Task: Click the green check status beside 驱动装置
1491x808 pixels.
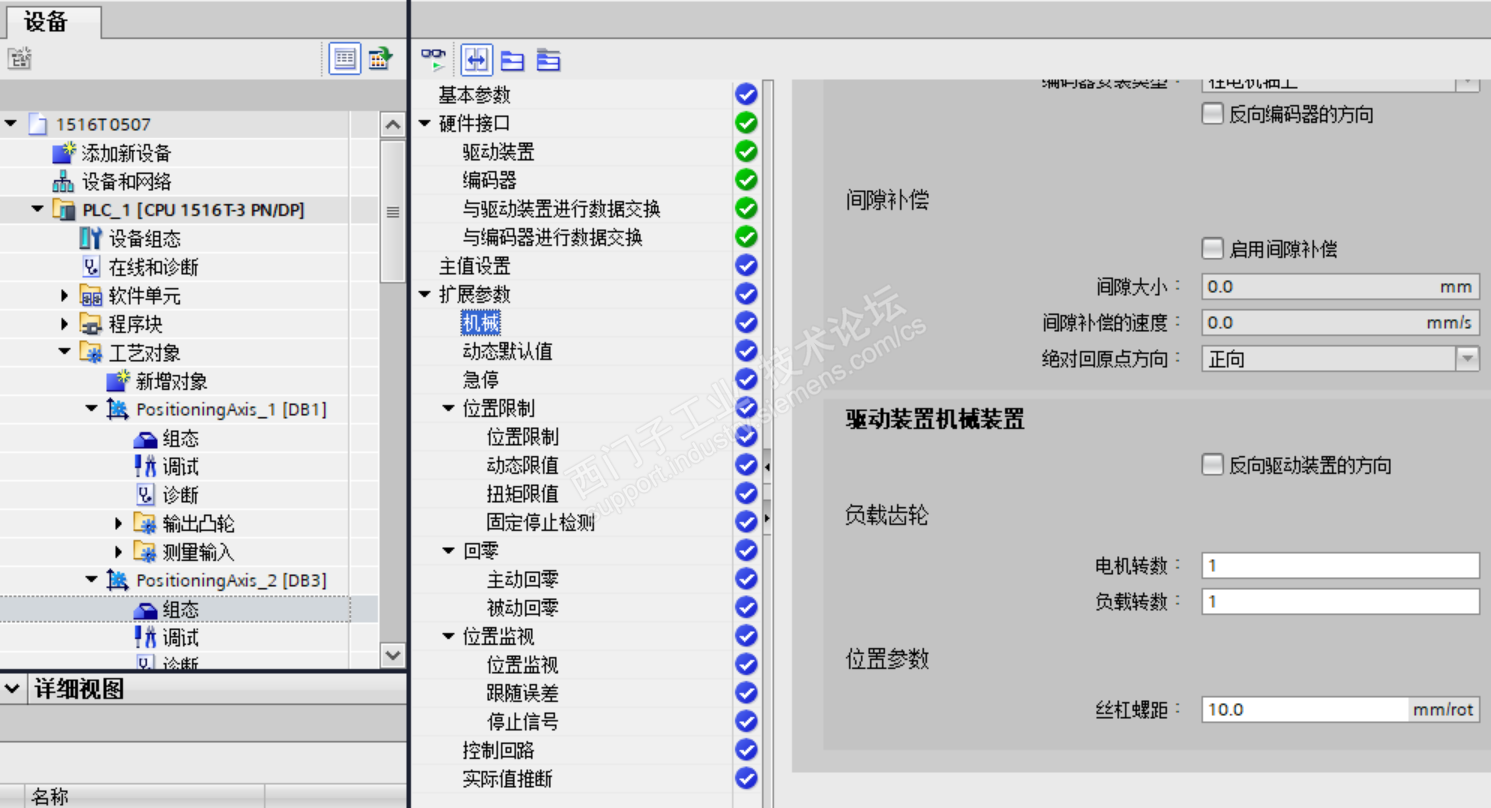Action: [x=746, y=152]
